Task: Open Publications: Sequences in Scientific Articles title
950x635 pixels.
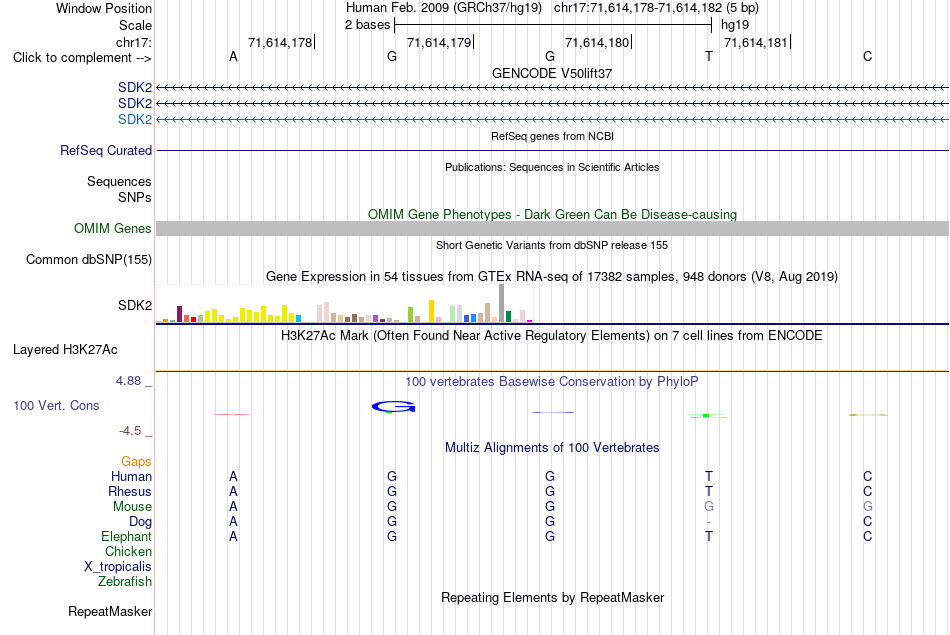Action: coord(552,167)
